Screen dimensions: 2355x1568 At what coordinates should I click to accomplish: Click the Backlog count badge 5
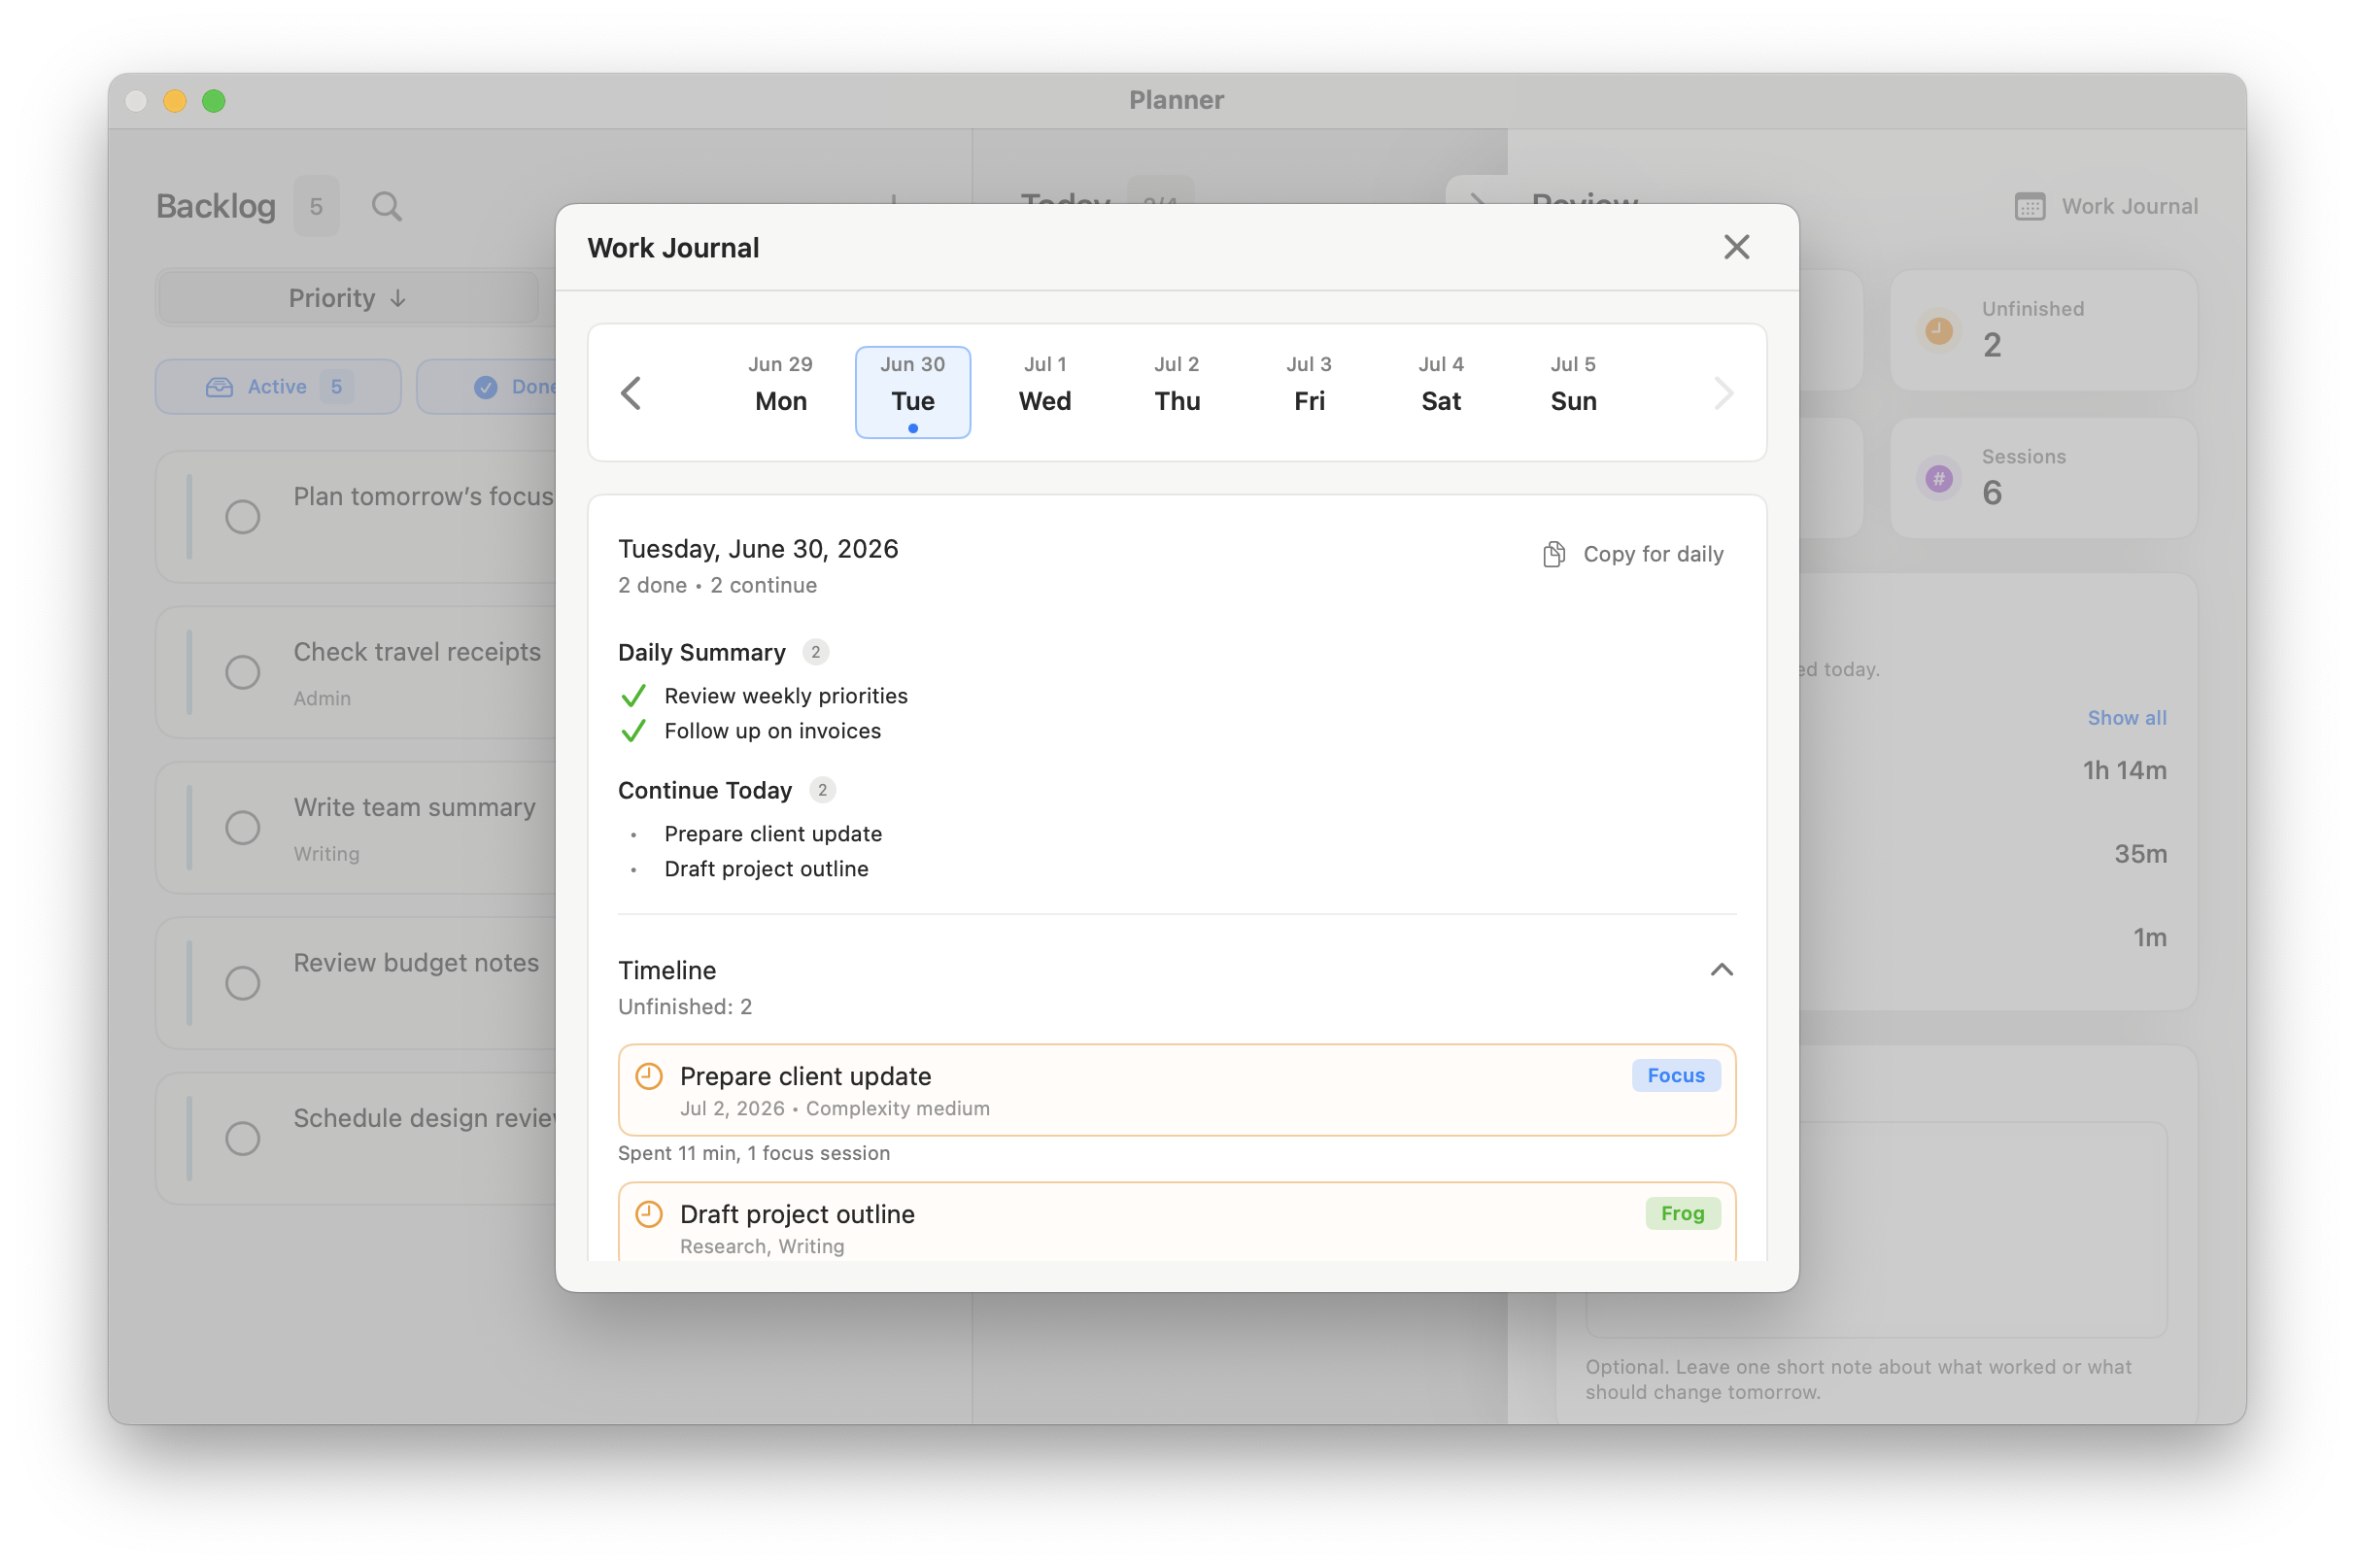316,207
